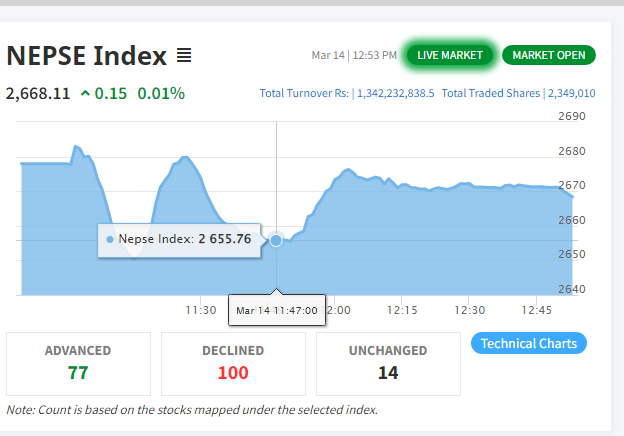Click the LIVE MARKET button

point(450,55)
